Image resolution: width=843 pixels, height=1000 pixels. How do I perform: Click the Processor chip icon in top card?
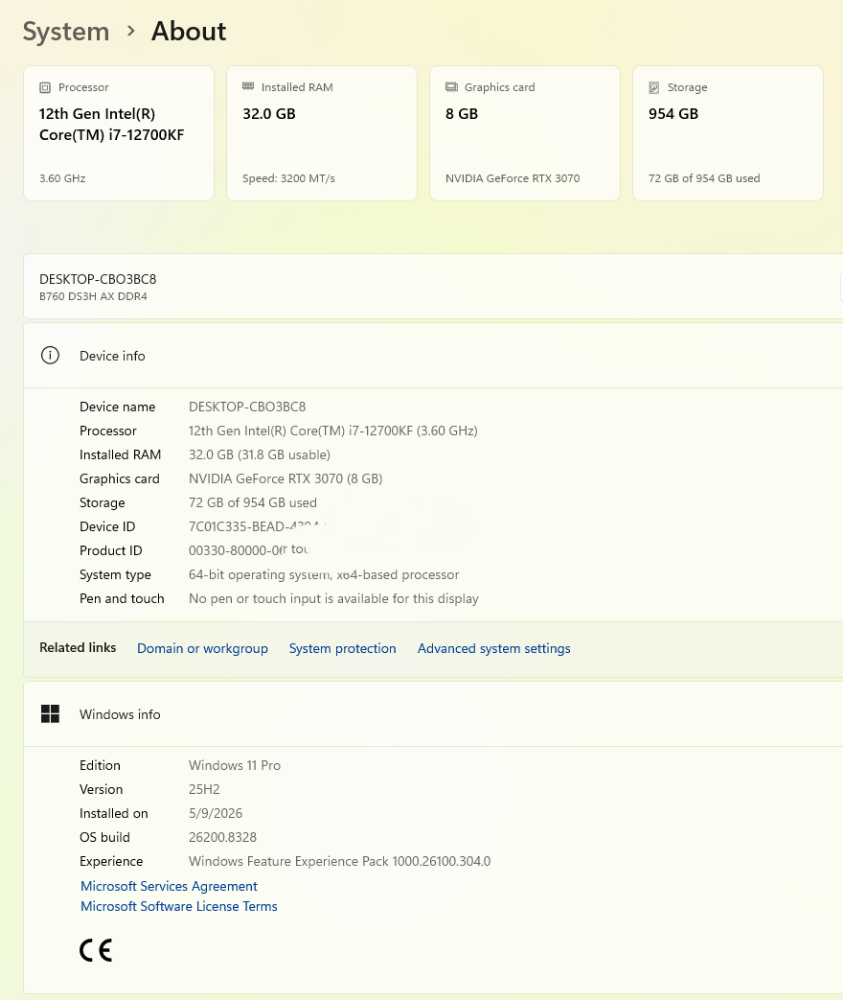pyautogui.click(x=45, y=87)
